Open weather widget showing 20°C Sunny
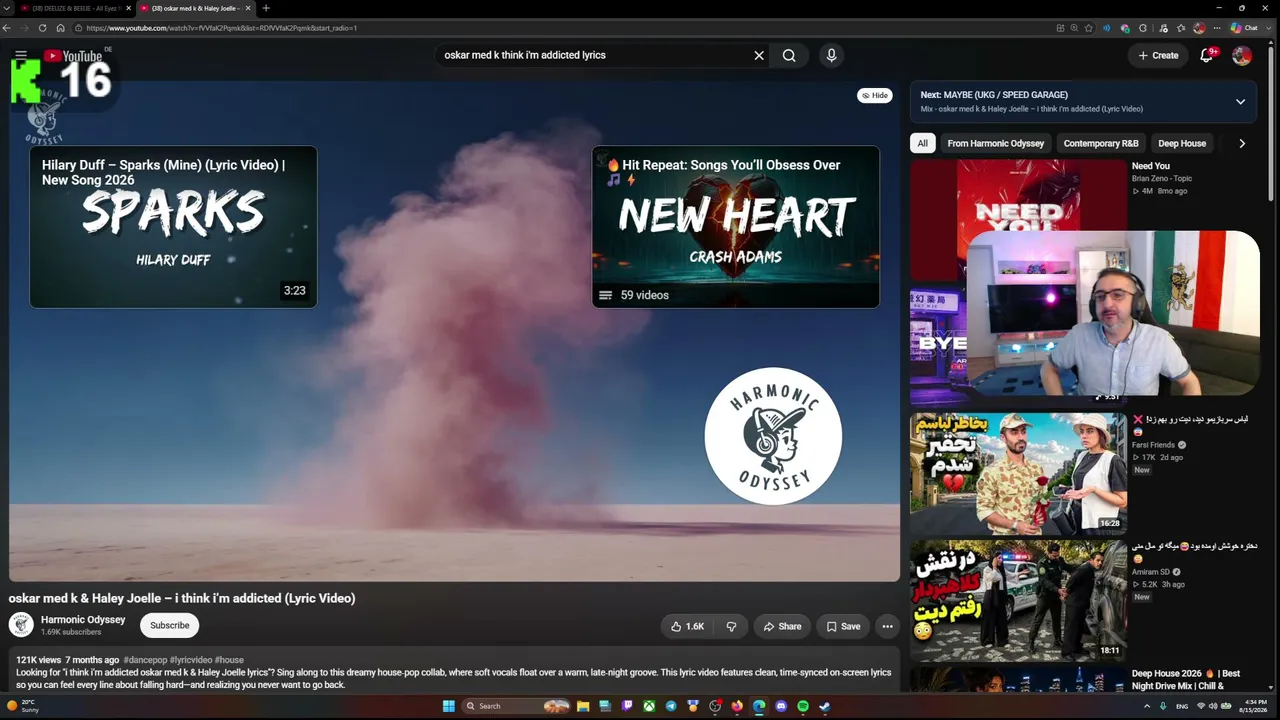 pos(23,706)
